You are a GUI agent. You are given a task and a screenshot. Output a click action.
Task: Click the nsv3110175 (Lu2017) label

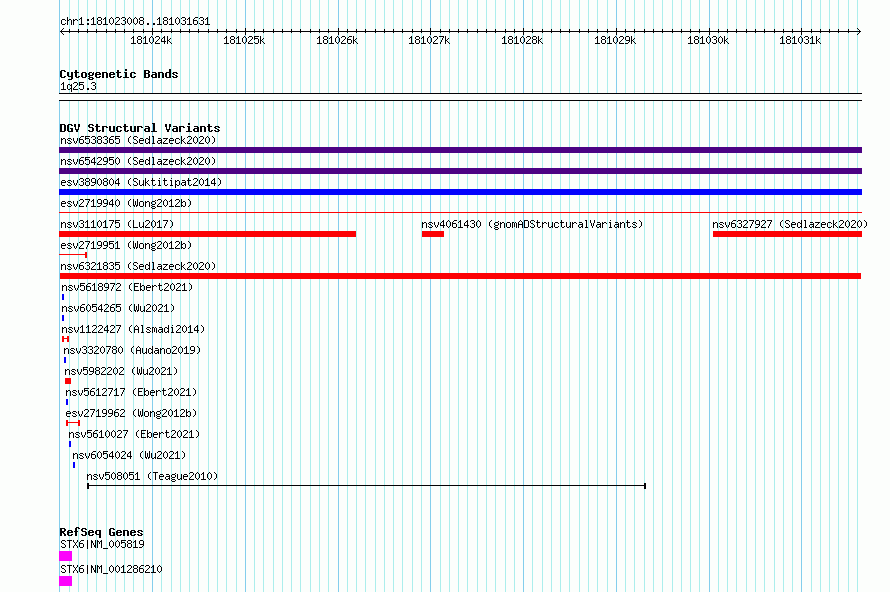click(x=117, y=224)
